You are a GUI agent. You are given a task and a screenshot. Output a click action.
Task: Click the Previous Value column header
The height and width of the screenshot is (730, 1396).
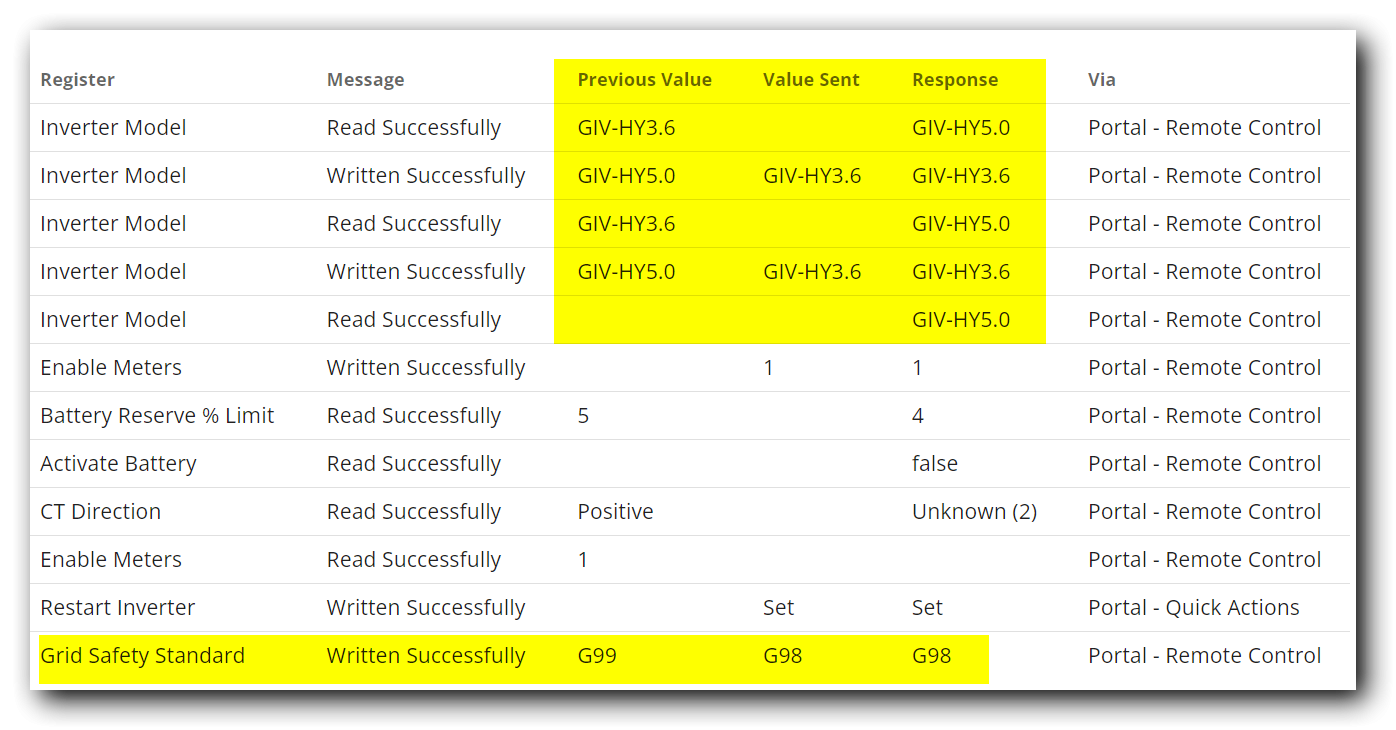[x=644, y=80]
